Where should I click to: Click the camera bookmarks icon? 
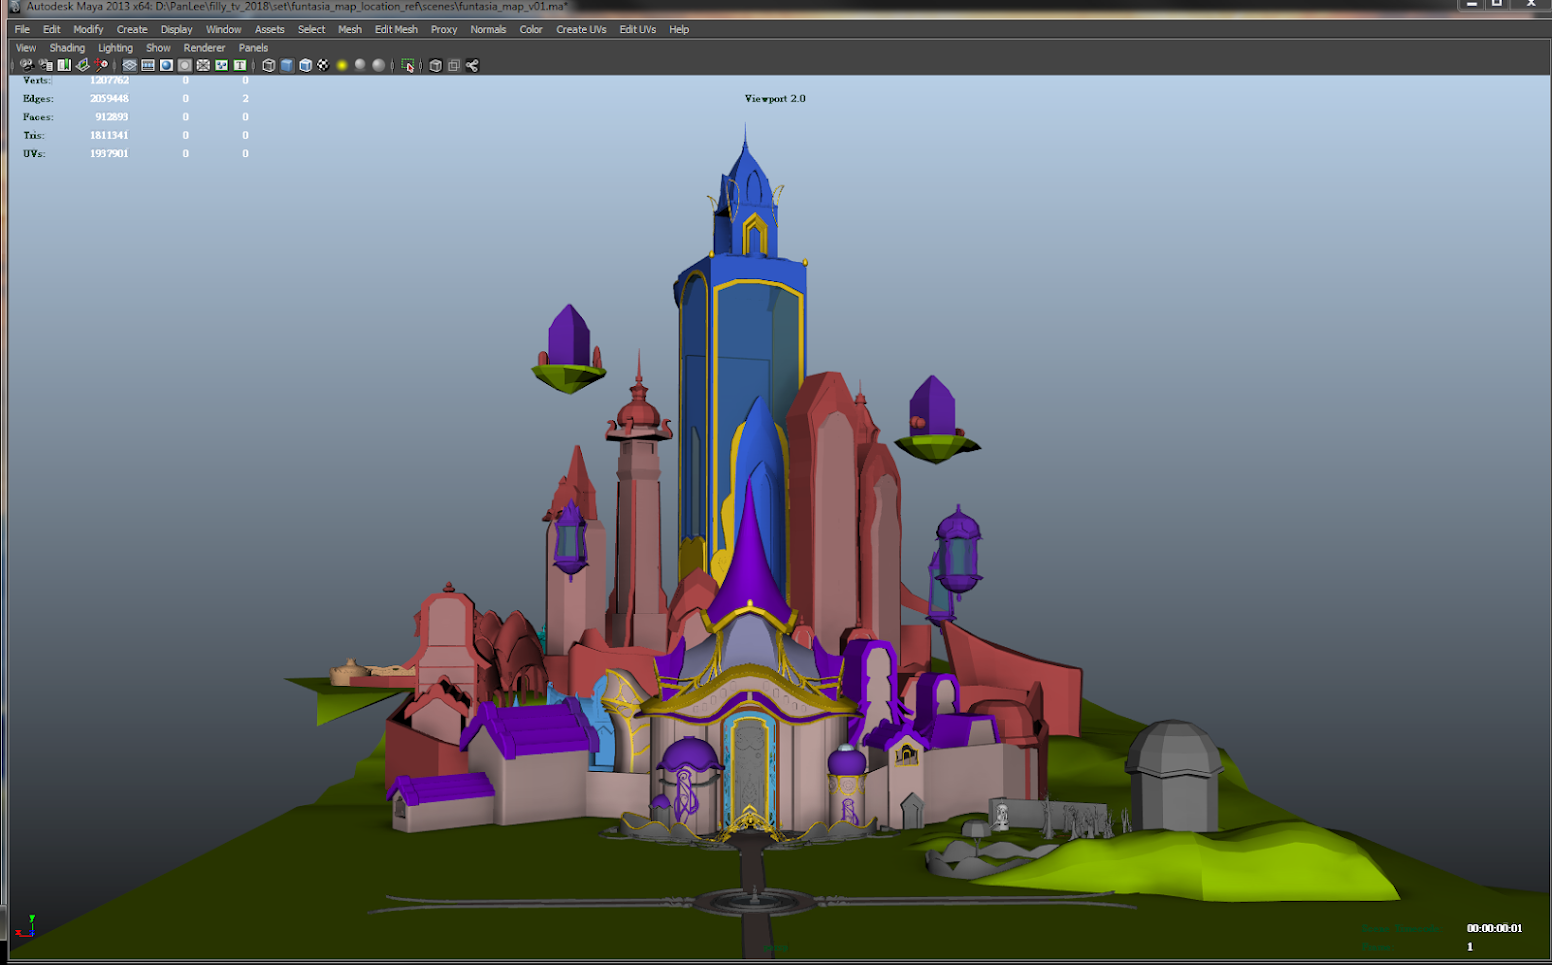pyautogui.click(x=63, y=65)
